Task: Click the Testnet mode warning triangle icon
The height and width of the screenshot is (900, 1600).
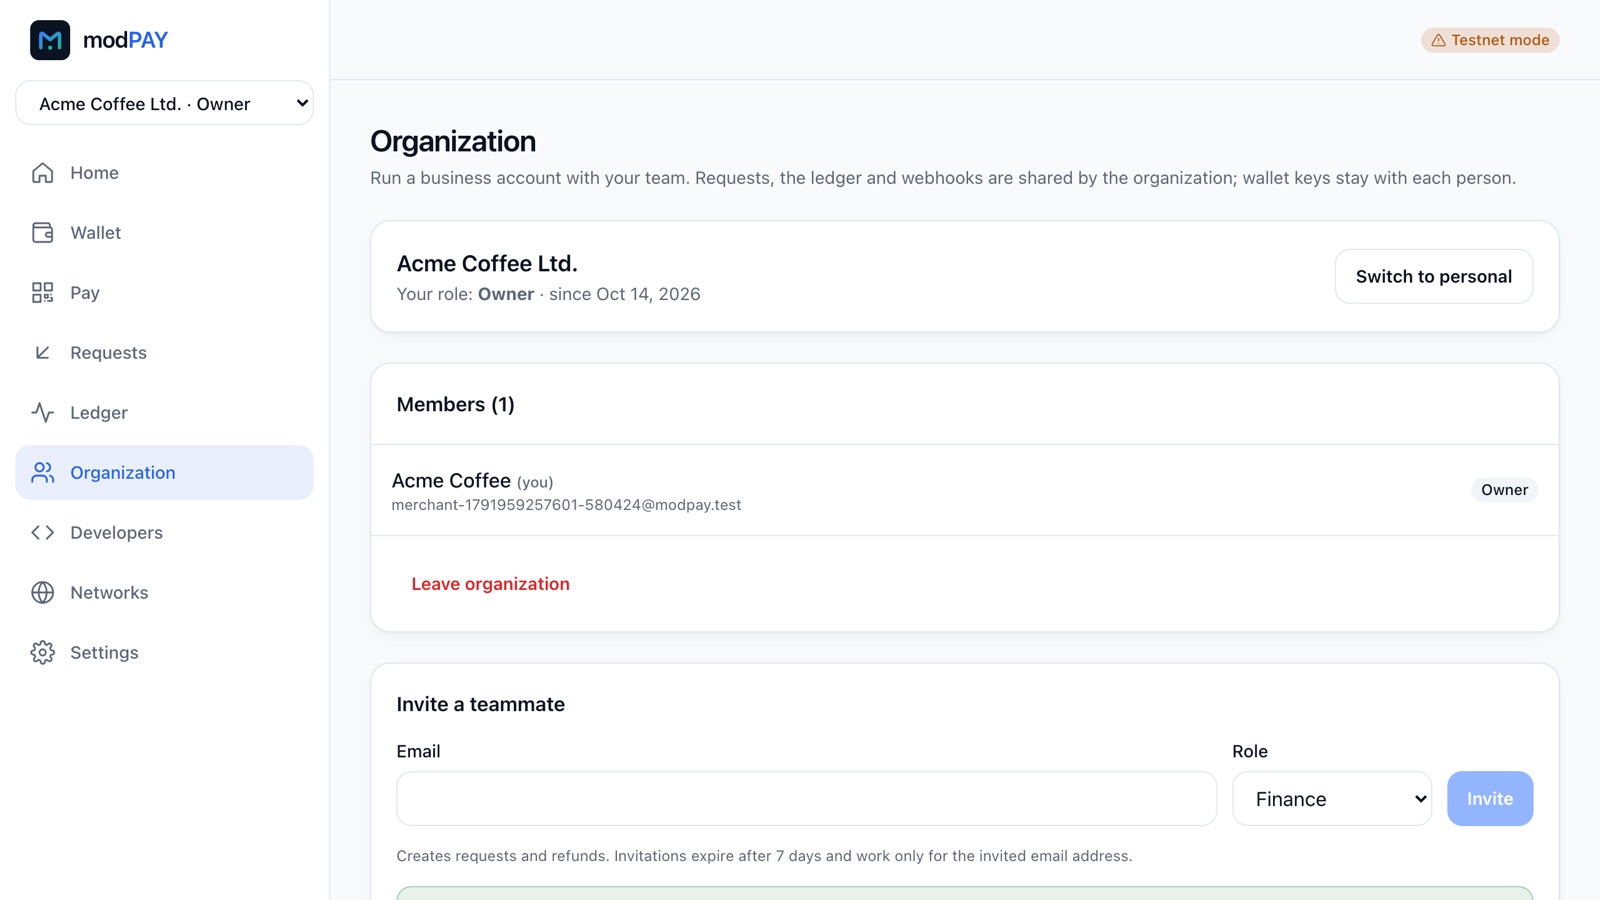Action: click(x=1438, y=40)
